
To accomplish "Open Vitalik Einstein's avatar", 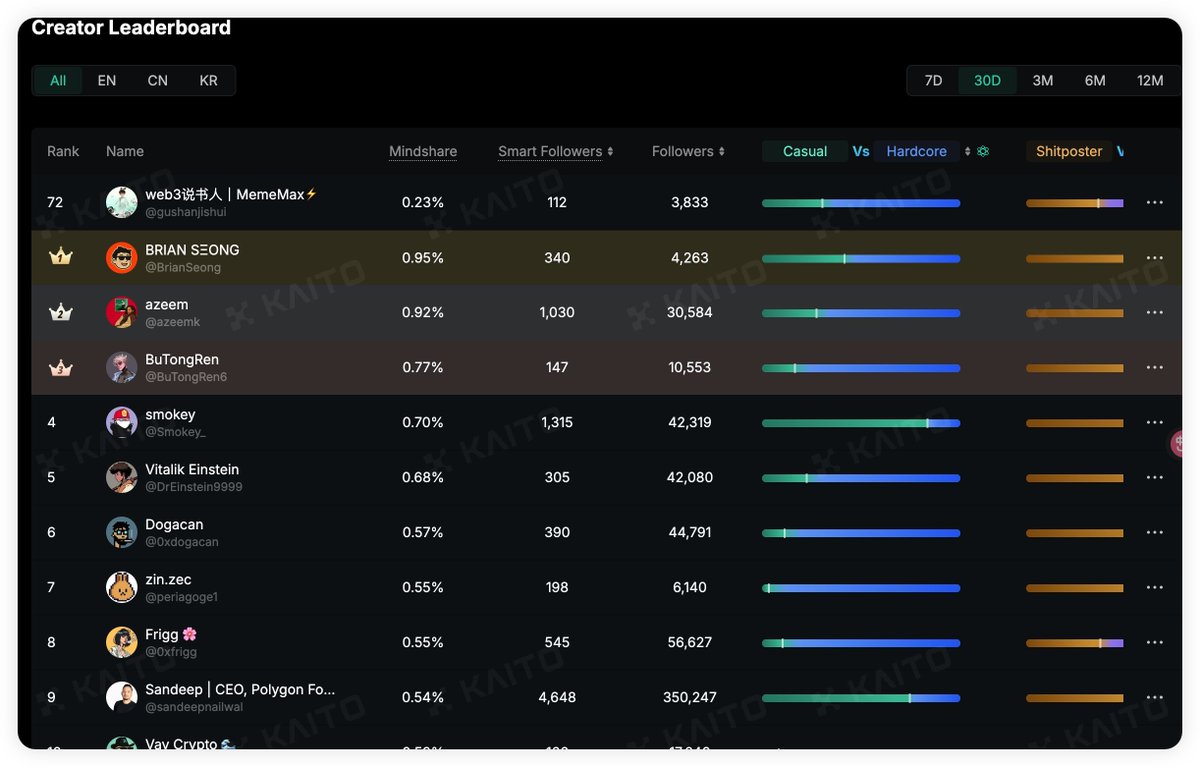I will click(x=122, y=477).
